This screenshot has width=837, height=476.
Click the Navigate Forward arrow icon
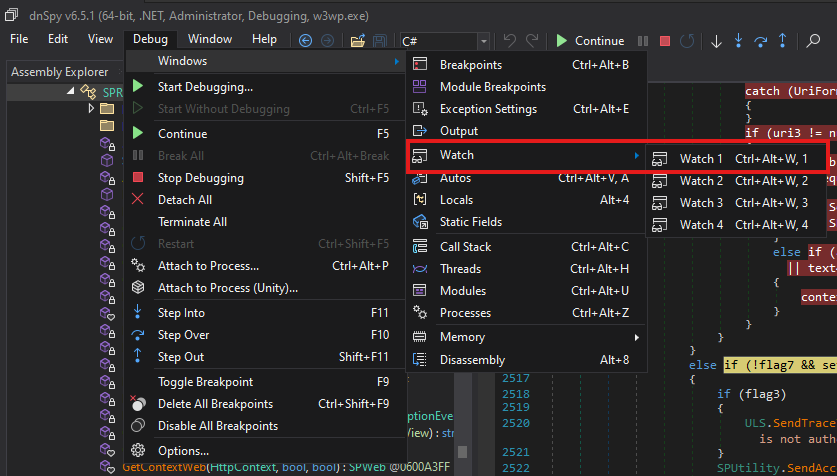pyautogui.click(x=327, y=41)
